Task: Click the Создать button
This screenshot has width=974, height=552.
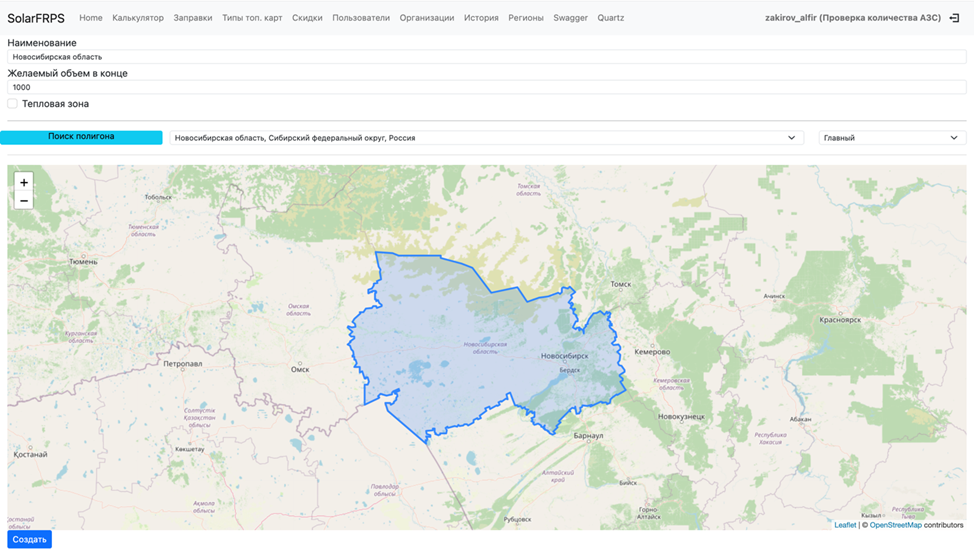Action: 29,539
